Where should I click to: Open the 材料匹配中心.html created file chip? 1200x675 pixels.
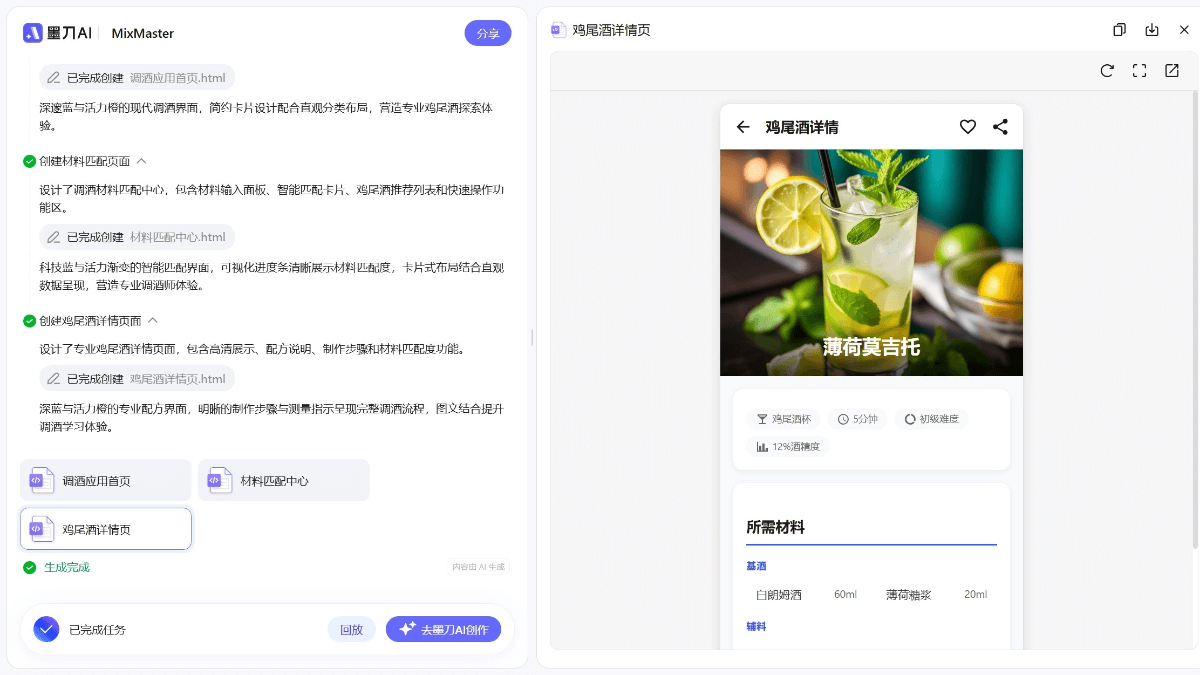(137, 238)
